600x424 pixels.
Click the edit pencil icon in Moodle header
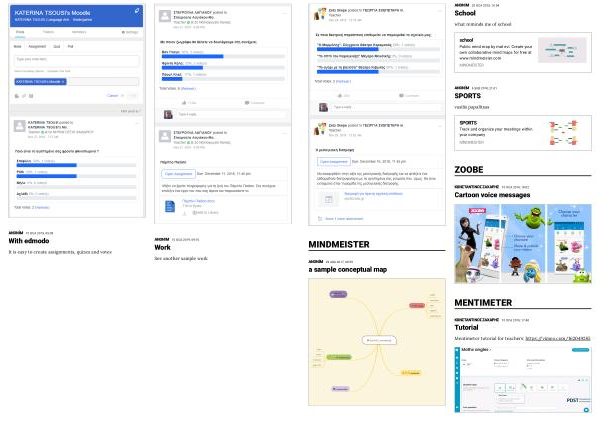point(136,11)
